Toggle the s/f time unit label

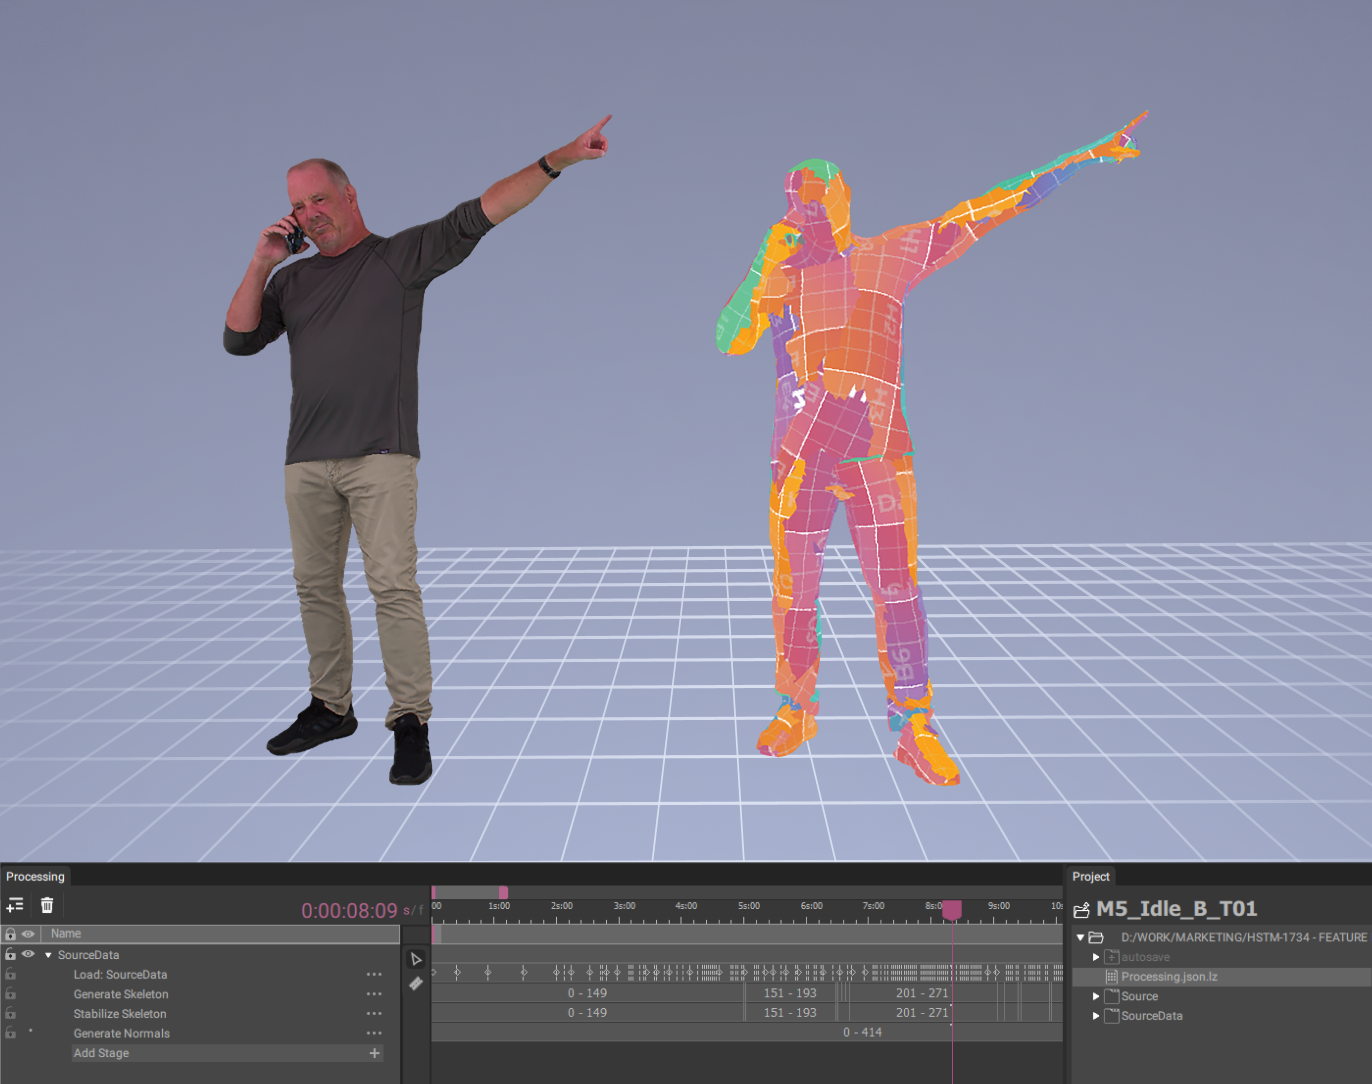(x=413, y=910)
